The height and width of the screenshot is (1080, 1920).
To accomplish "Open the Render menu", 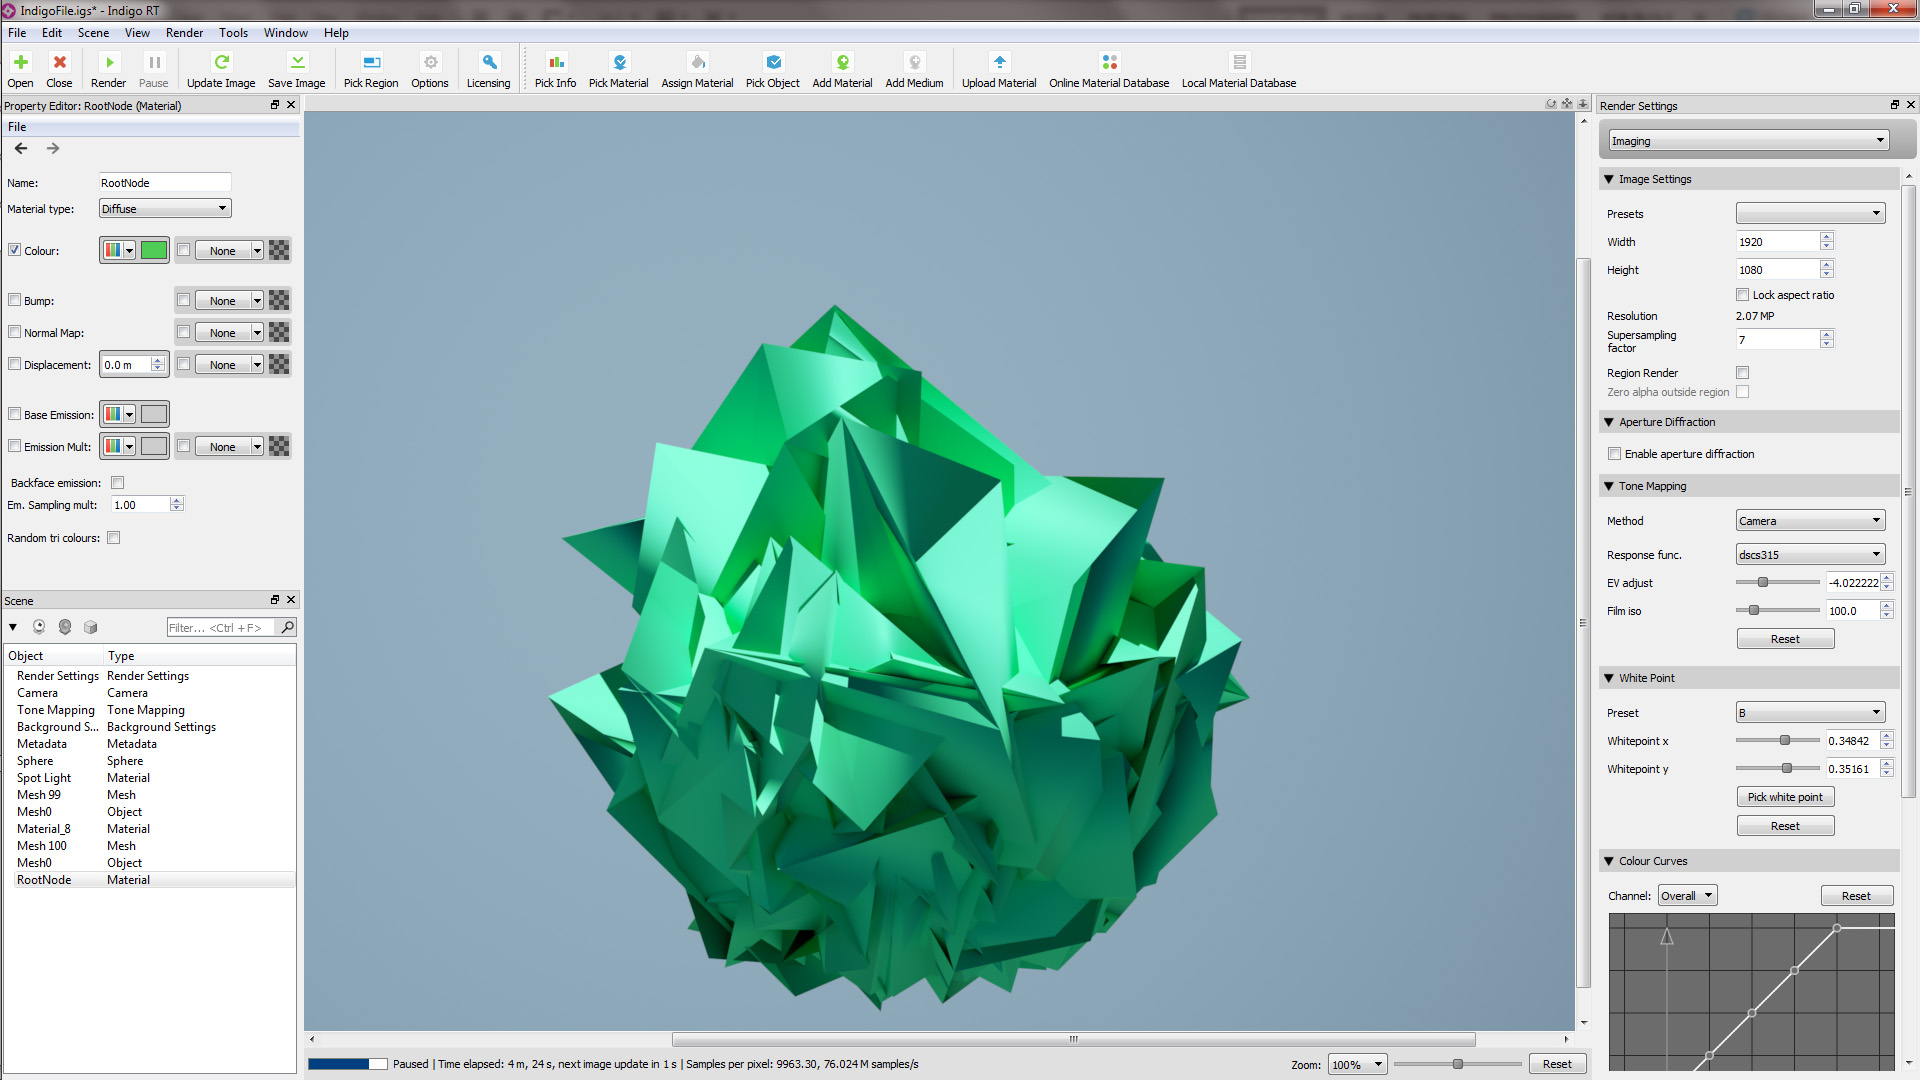I will (x=184, y=33).
